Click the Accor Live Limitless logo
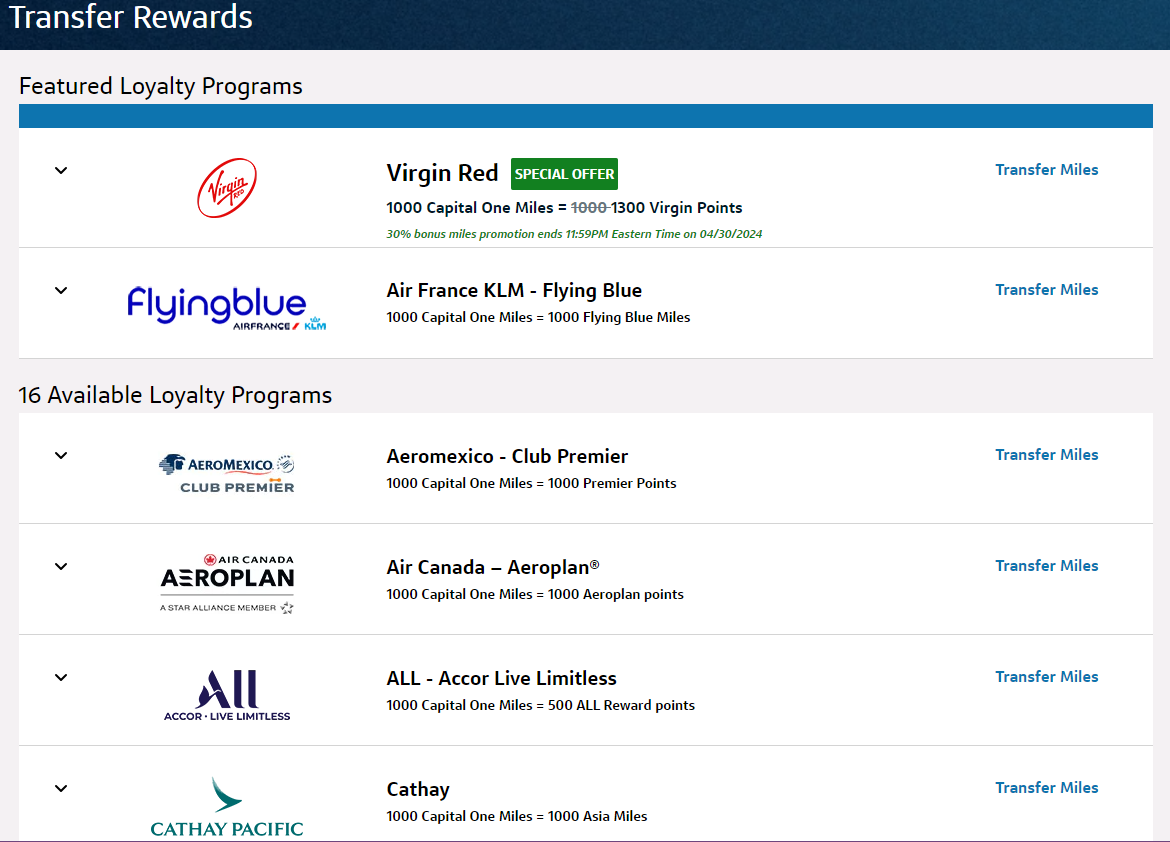This screenshot has height=842, width=1170. [227, 695]
